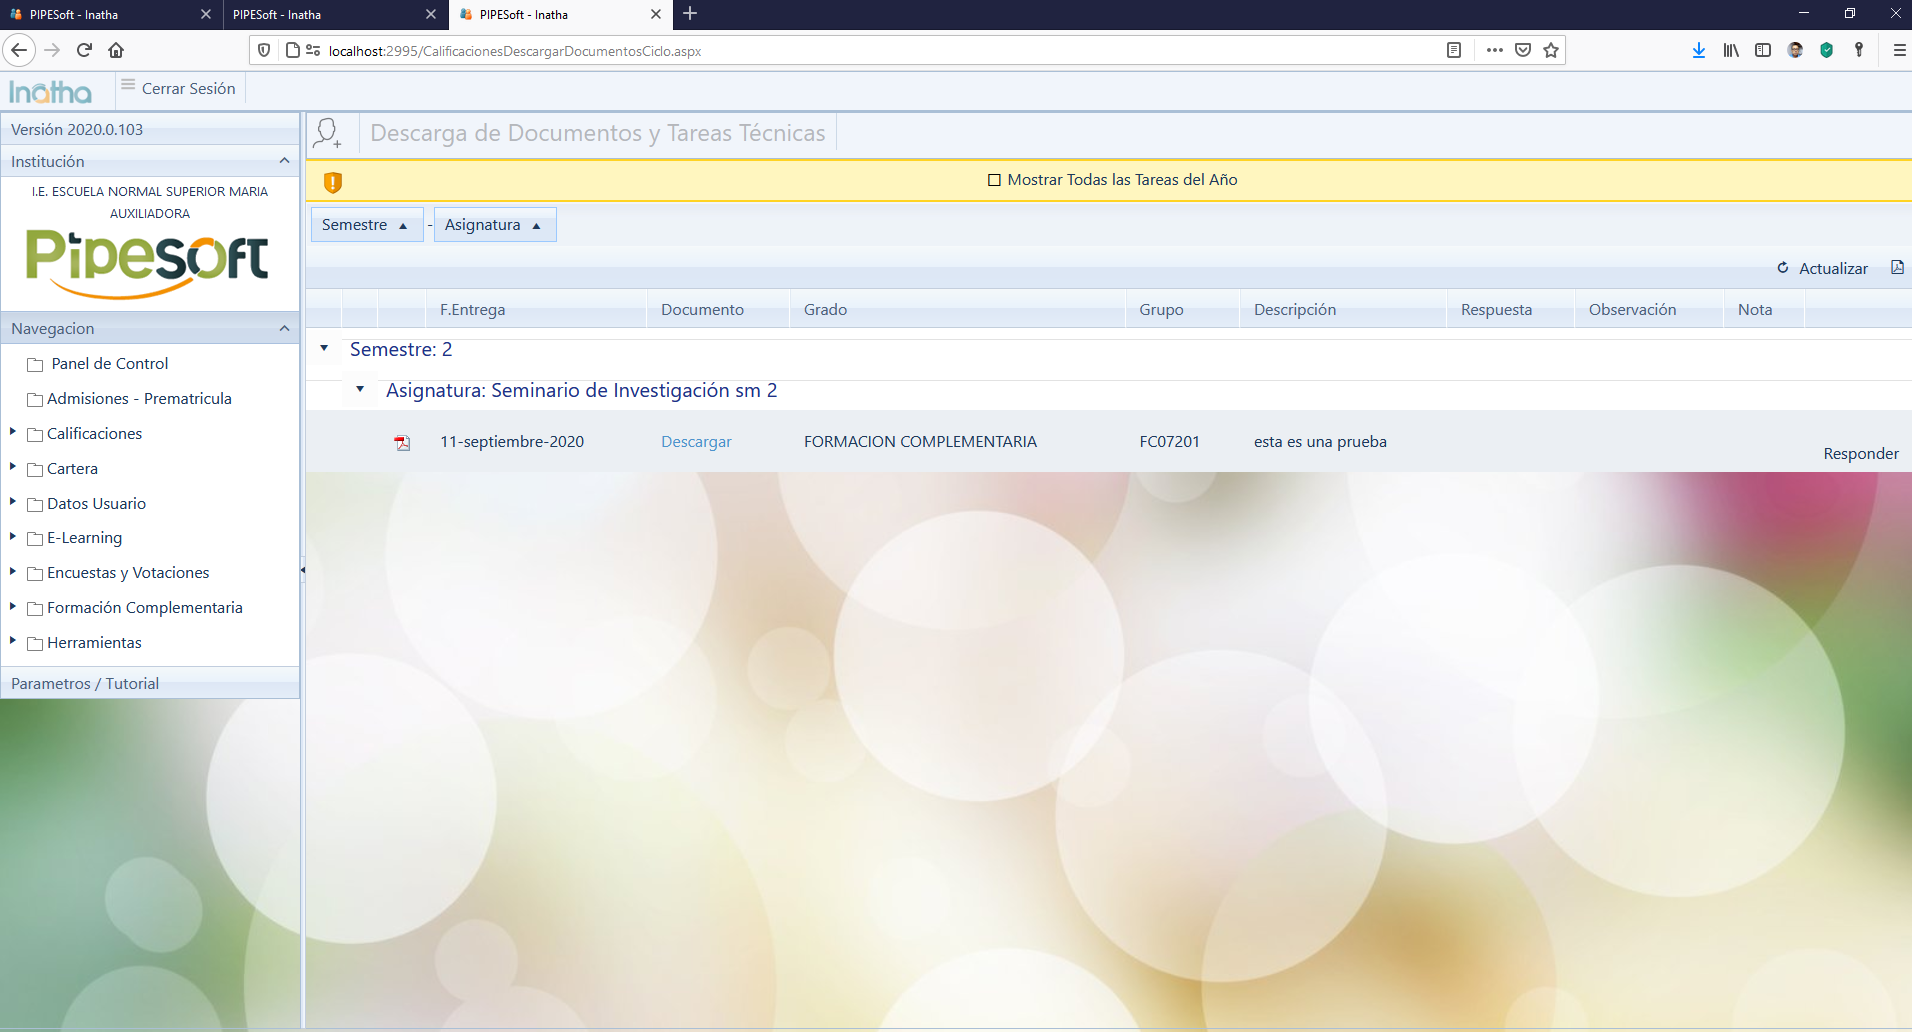Viewport: 1912px width, 1032px height.
Task: Expand Encuestas y Votaciones node
Action: [13, 571]
